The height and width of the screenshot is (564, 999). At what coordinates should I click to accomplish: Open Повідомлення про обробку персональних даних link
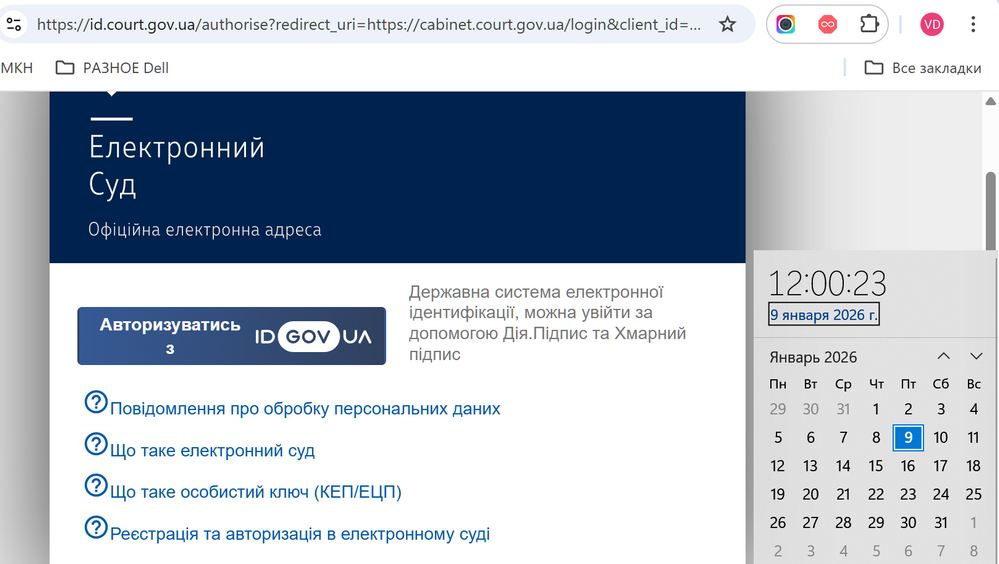(305, 409)
